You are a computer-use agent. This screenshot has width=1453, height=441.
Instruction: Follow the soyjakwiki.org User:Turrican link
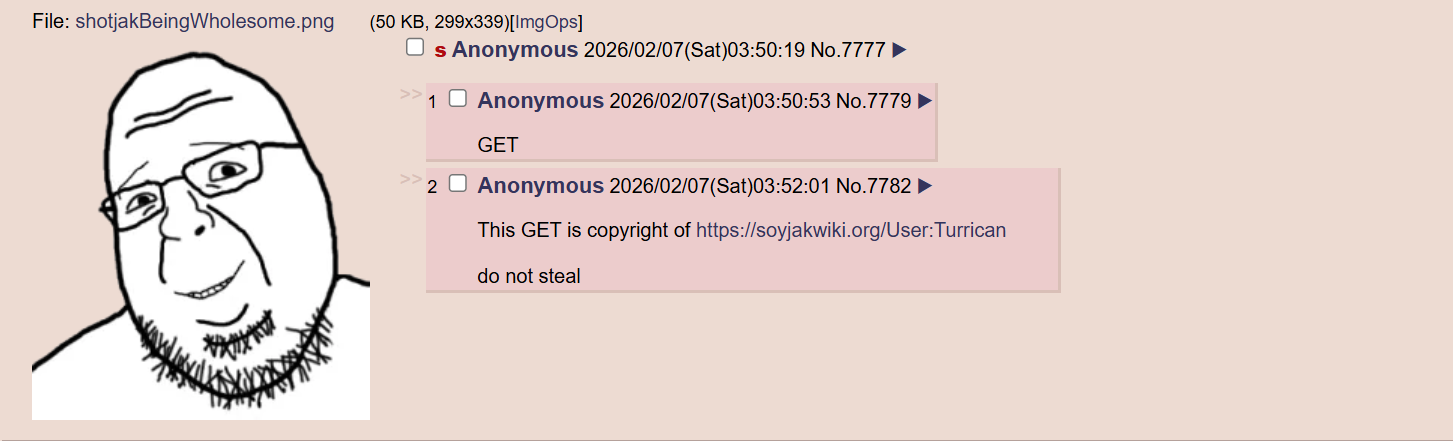point(851,230)
